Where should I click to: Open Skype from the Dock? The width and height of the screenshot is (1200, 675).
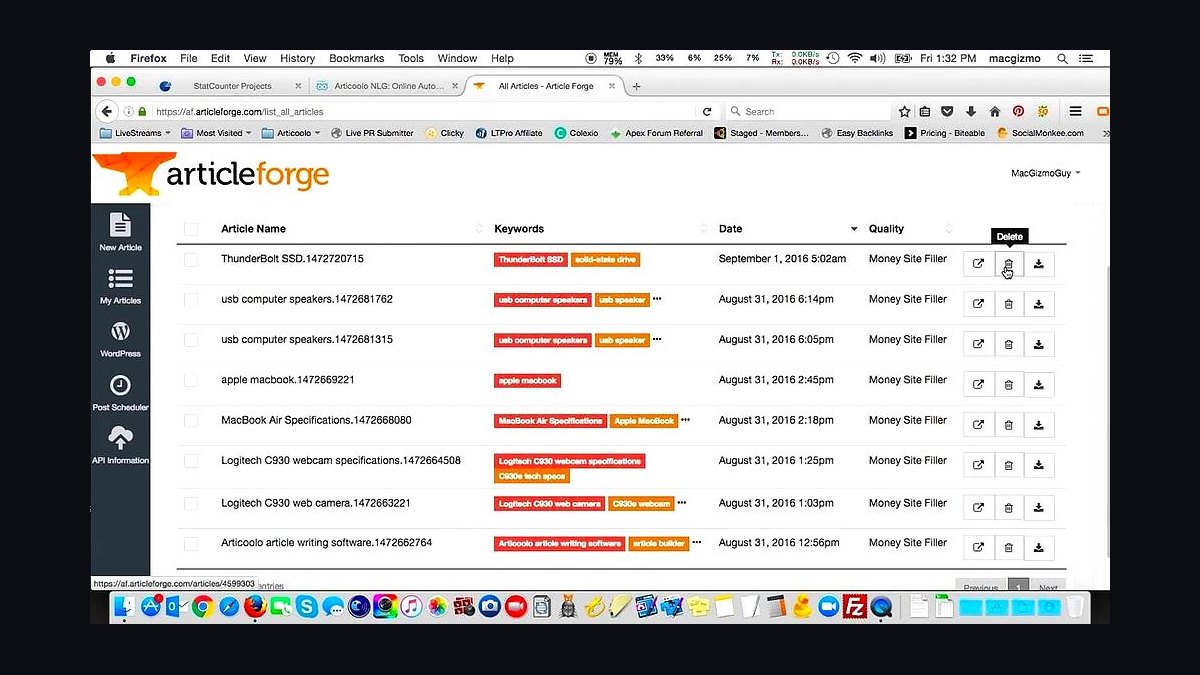click(x=306, y=606)
